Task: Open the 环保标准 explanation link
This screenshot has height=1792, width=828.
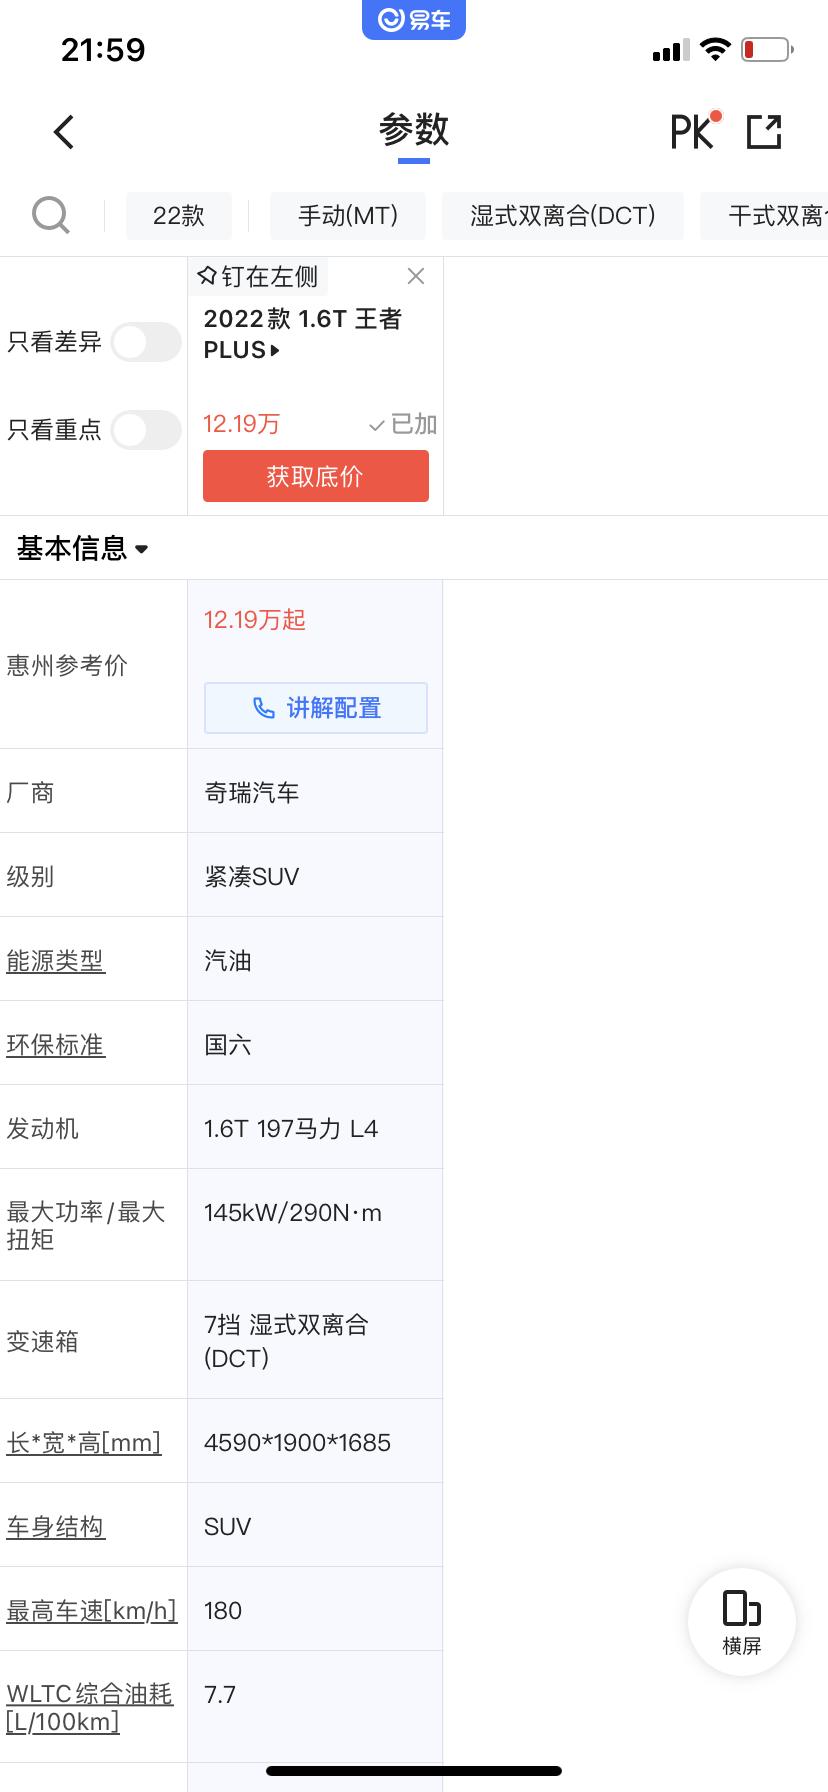Action: tap(55, 1045)
